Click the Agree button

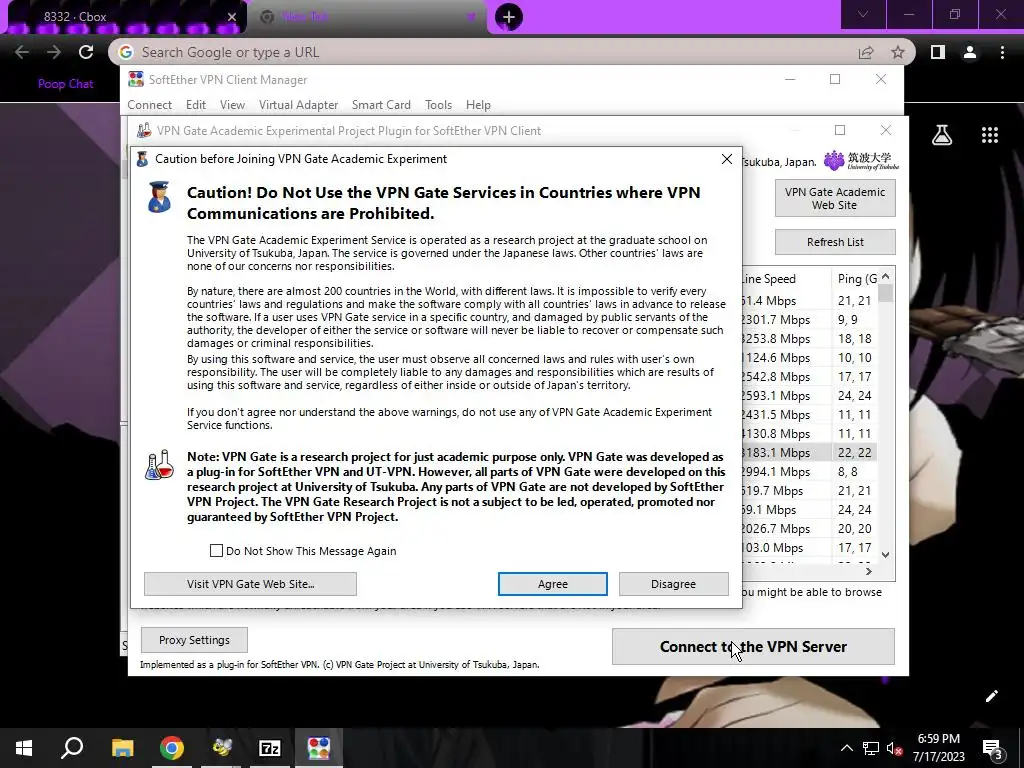(x=552, y=584)
